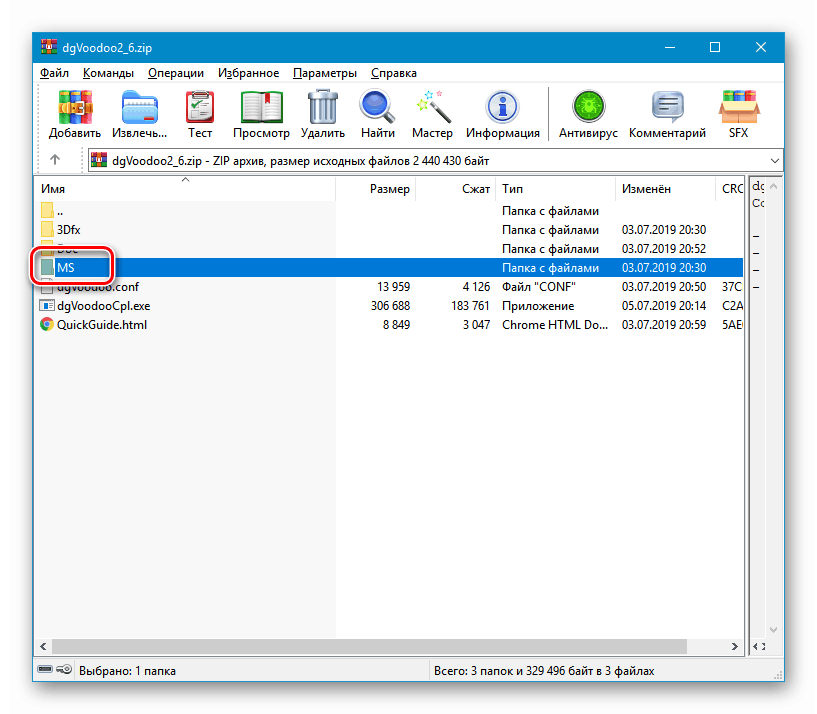Open the Комментарий tool
Image resolution: width=817 pixels, height=714 pixels.
tap(667, 114)
